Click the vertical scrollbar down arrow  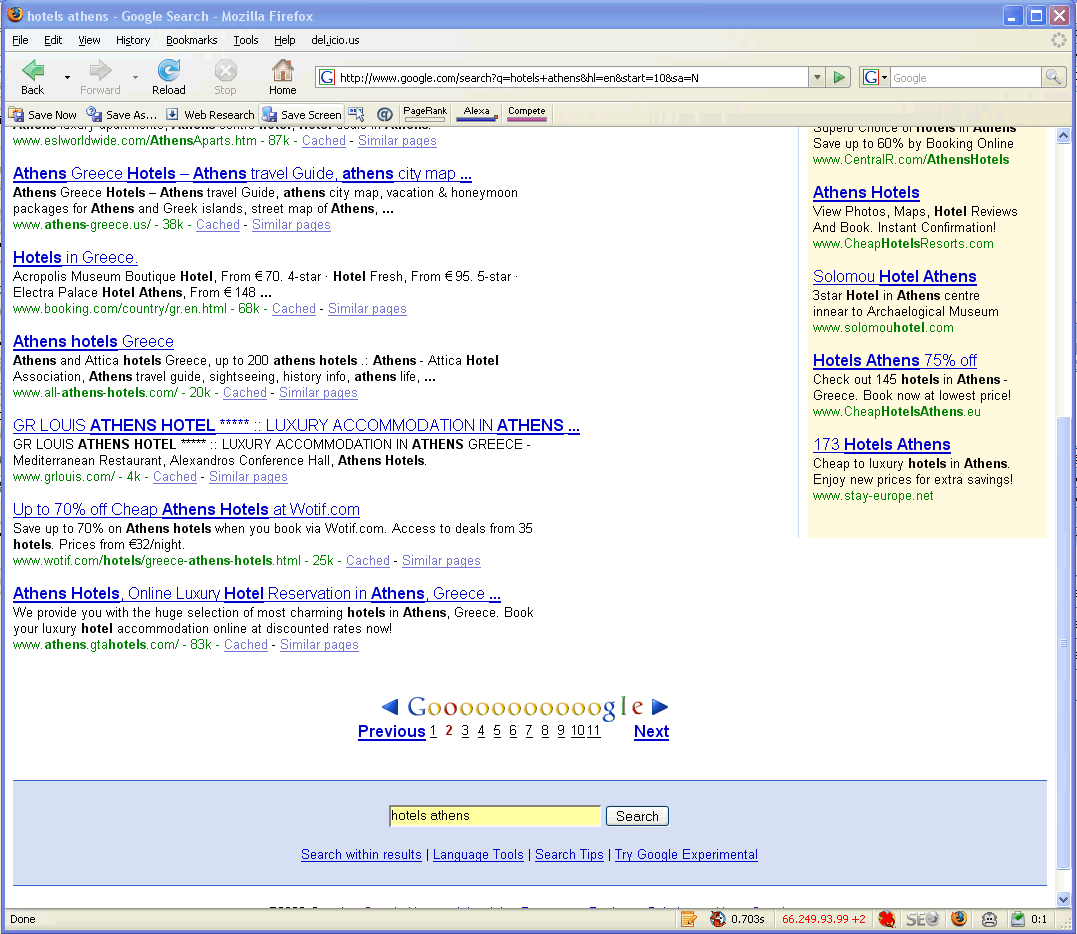click(1063, 899)
